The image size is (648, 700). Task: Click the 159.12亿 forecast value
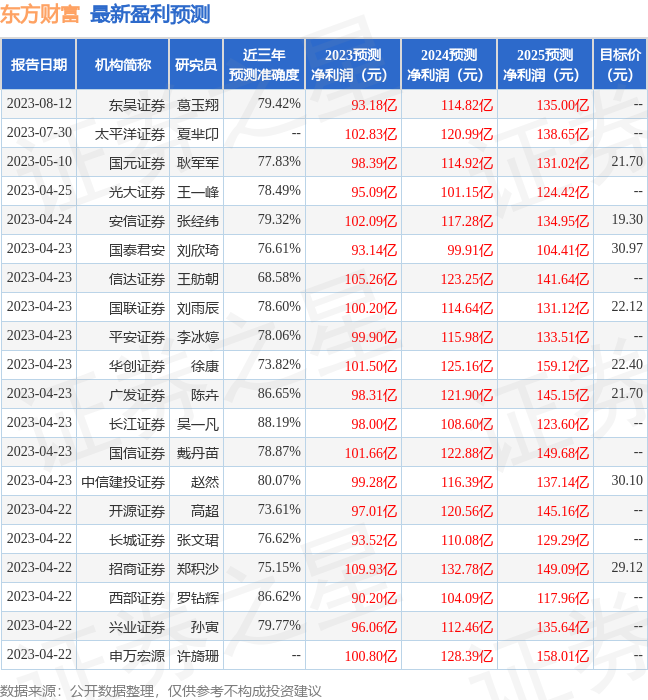pyautogui.click(x=563, y=367)
